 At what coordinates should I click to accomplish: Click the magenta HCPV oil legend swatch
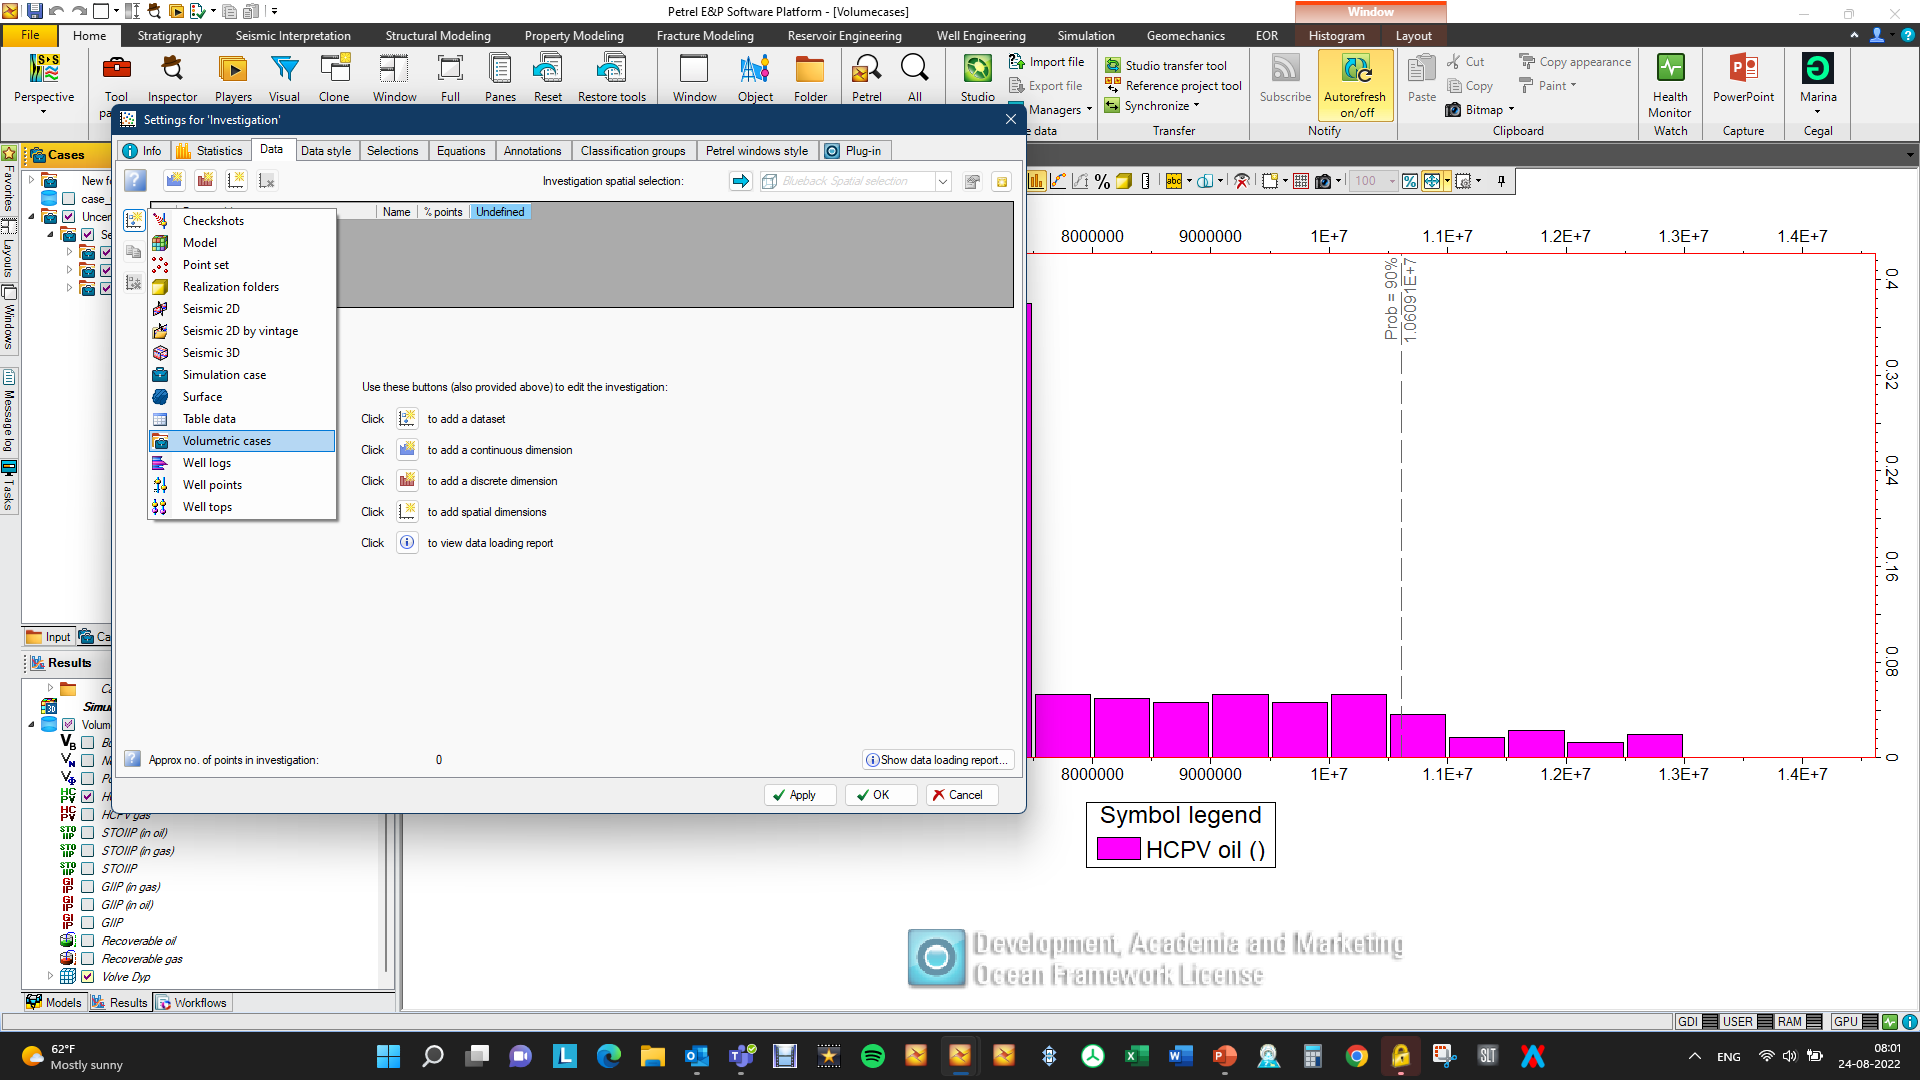(1118, 849)
